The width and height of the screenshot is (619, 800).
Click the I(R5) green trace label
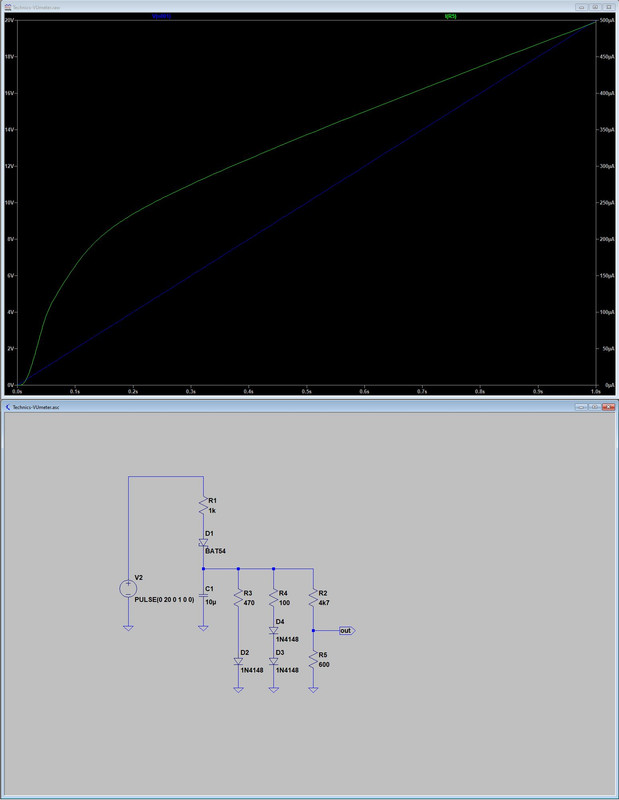pos(451,16)
